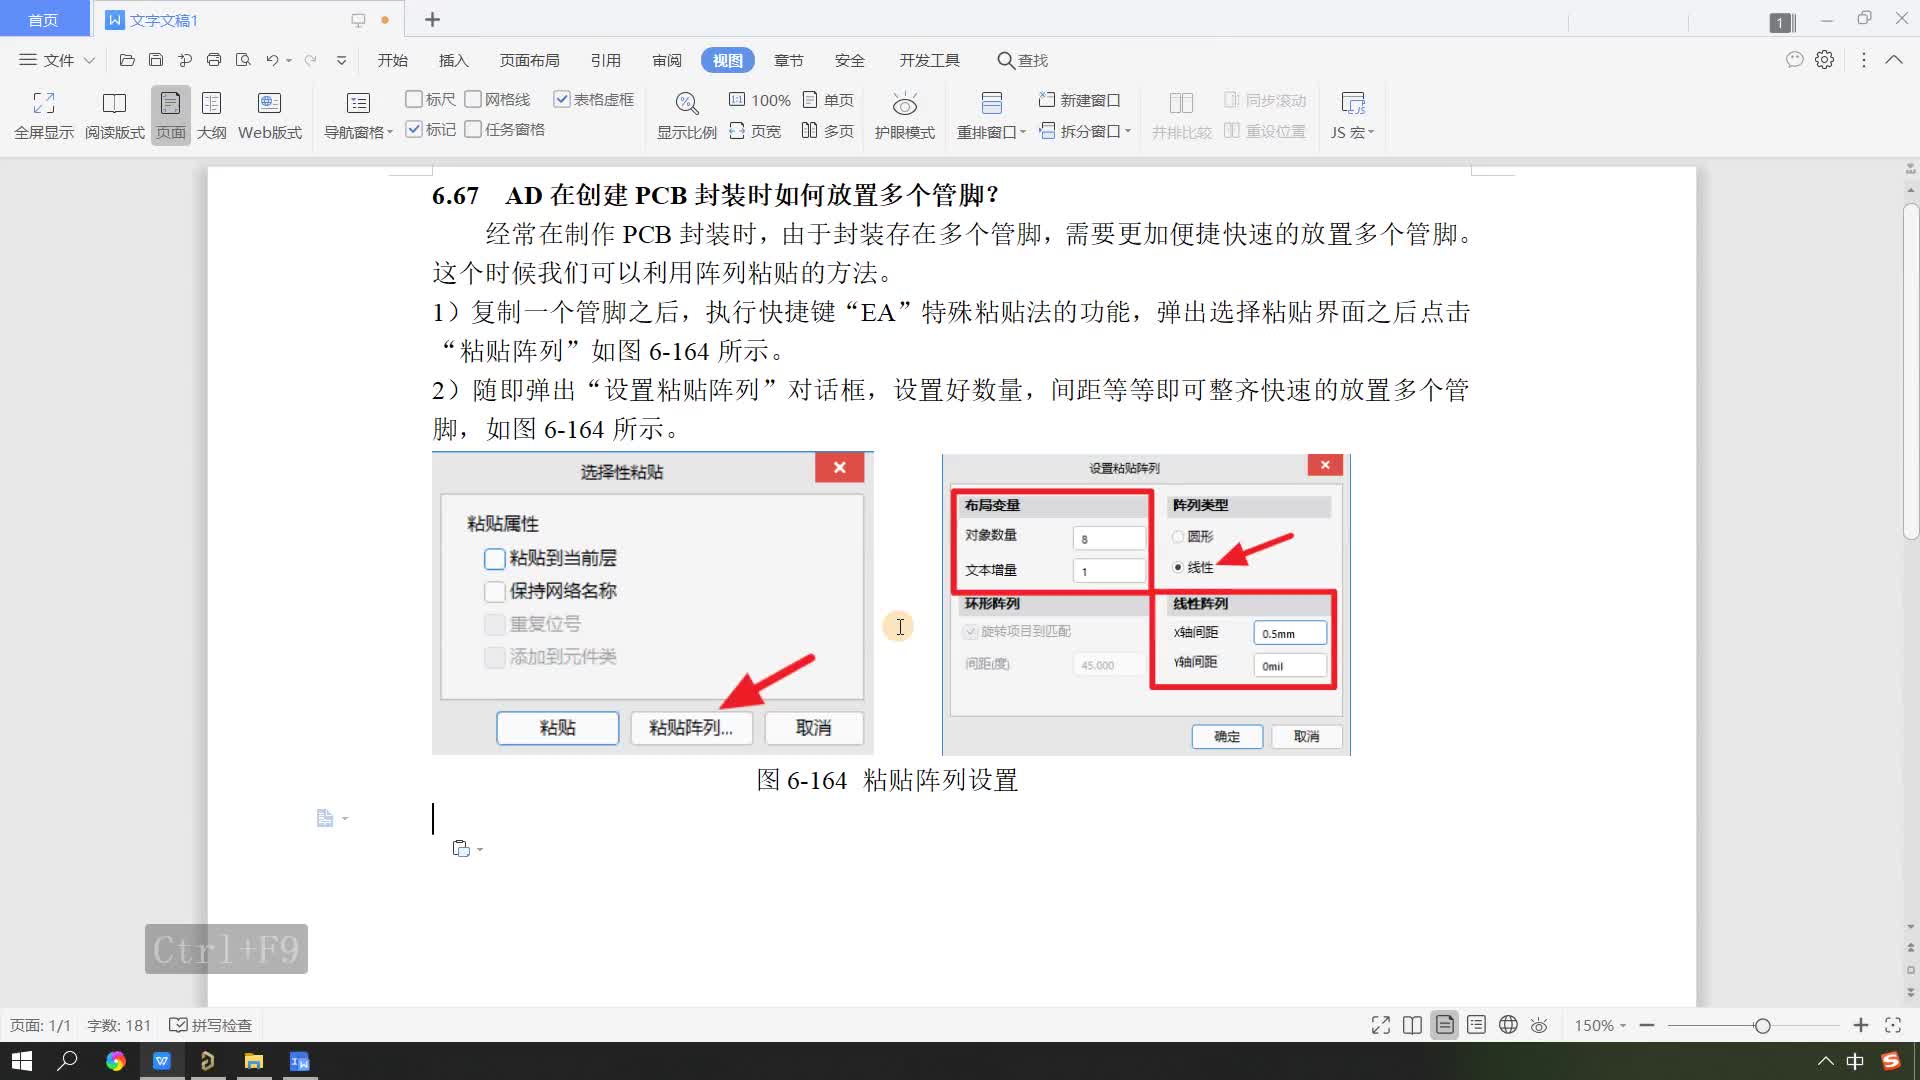Click the zoom in plus button
1920x1080 pixels.
pos(1860,1025)
